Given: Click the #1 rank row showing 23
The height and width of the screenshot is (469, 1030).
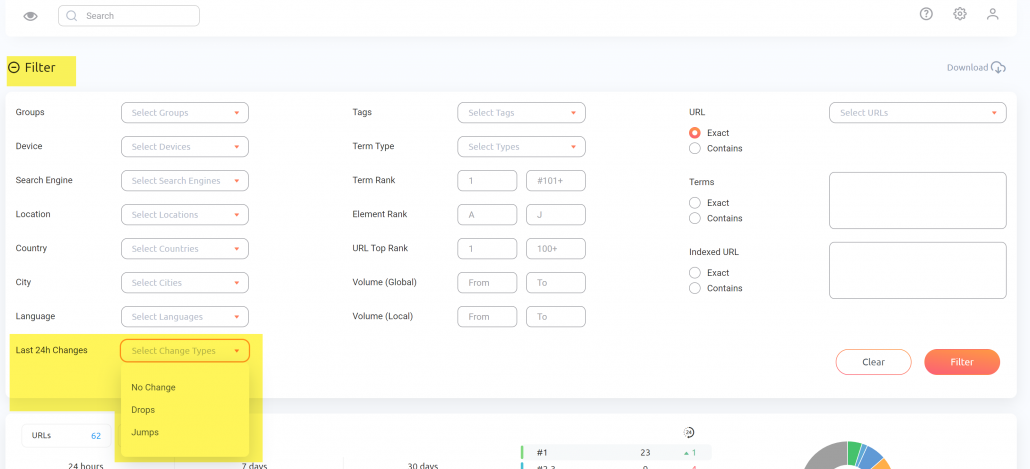Looking at the screenshot, I should 617,453.
